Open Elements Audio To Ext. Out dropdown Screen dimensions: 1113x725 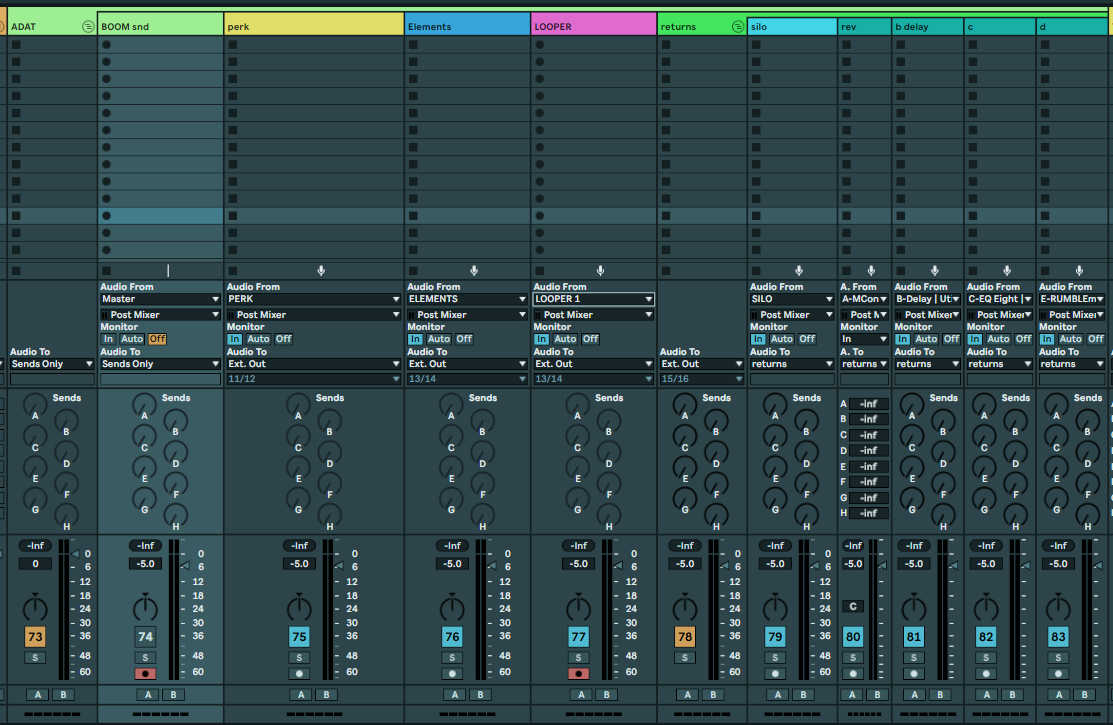point(467,364)
